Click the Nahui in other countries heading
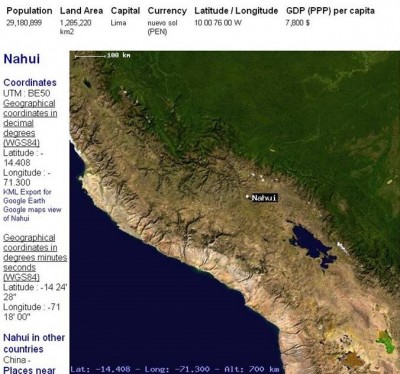This screenshot has height=374, width=400. [x=34, y=343]
